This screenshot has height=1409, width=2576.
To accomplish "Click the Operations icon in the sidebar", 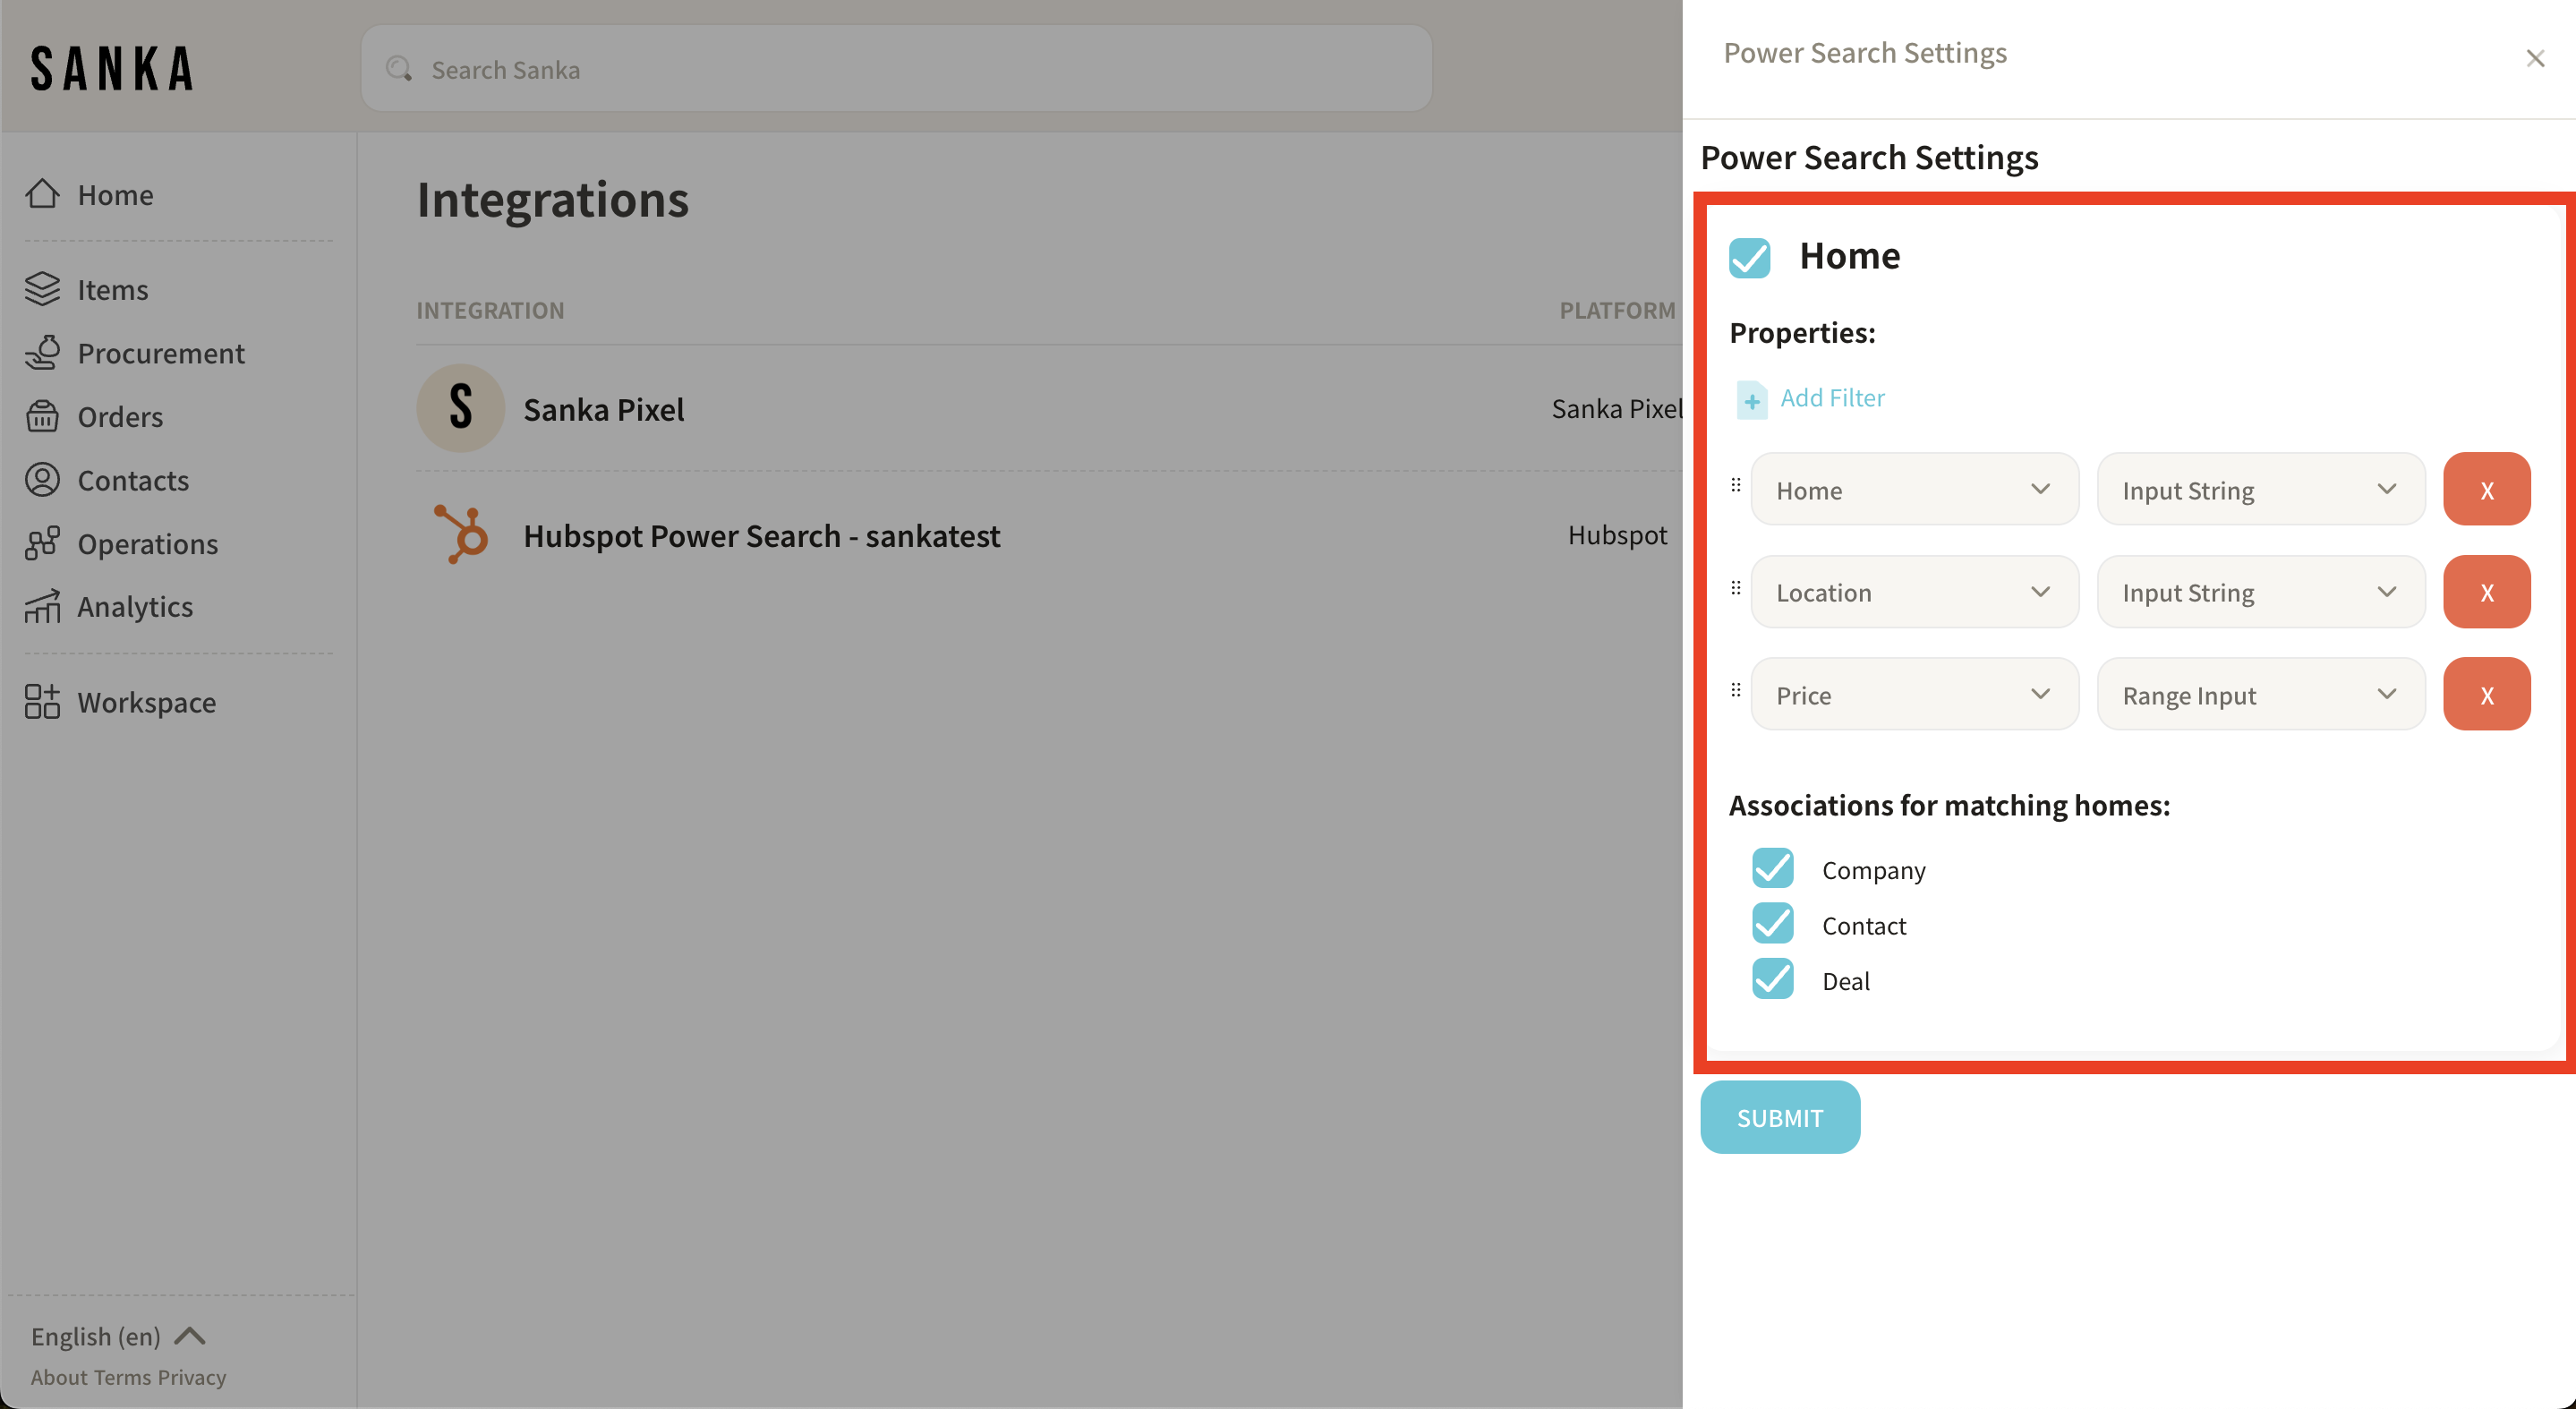I will coord(42,543).
